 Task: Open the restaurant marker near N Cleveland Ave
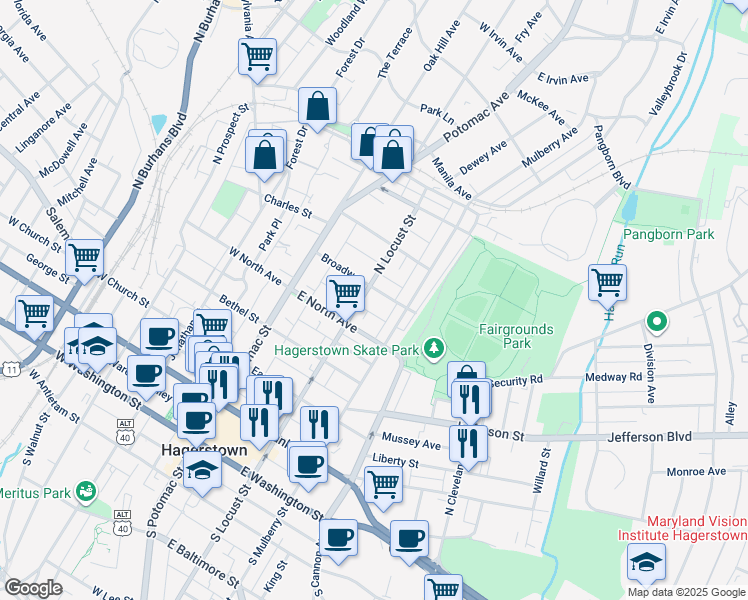point(467,442)
